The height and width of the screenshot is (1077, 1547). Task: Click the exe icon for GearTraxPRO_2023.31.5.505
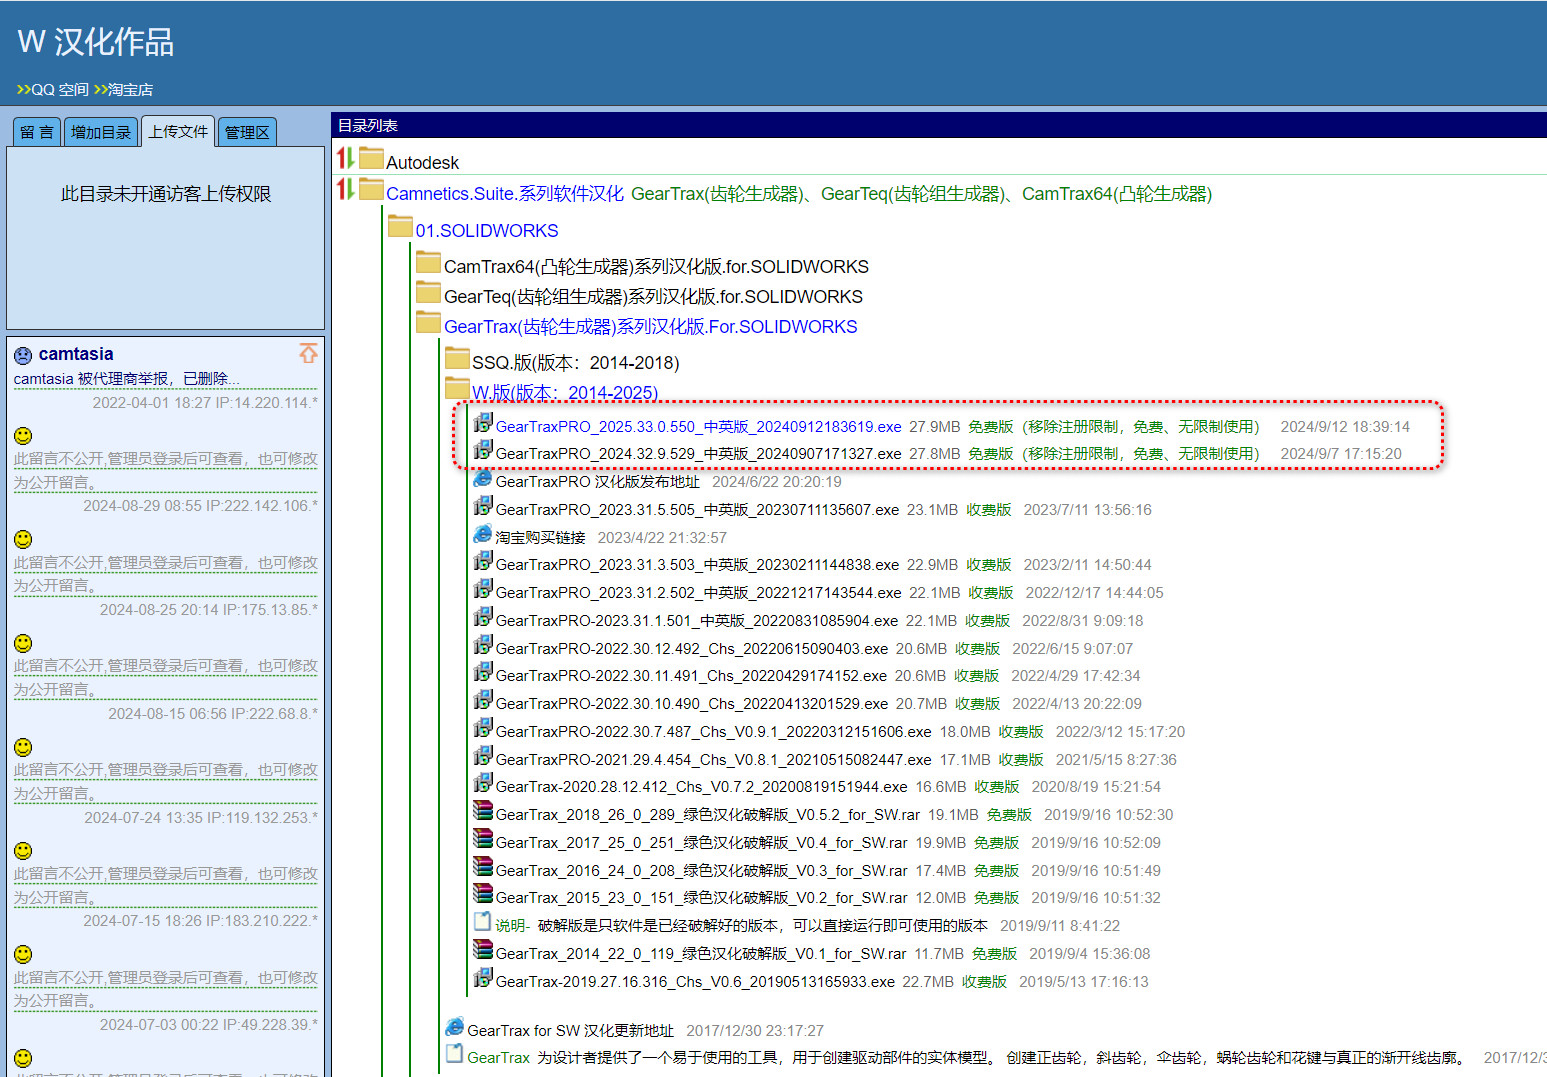coord(483,507)
